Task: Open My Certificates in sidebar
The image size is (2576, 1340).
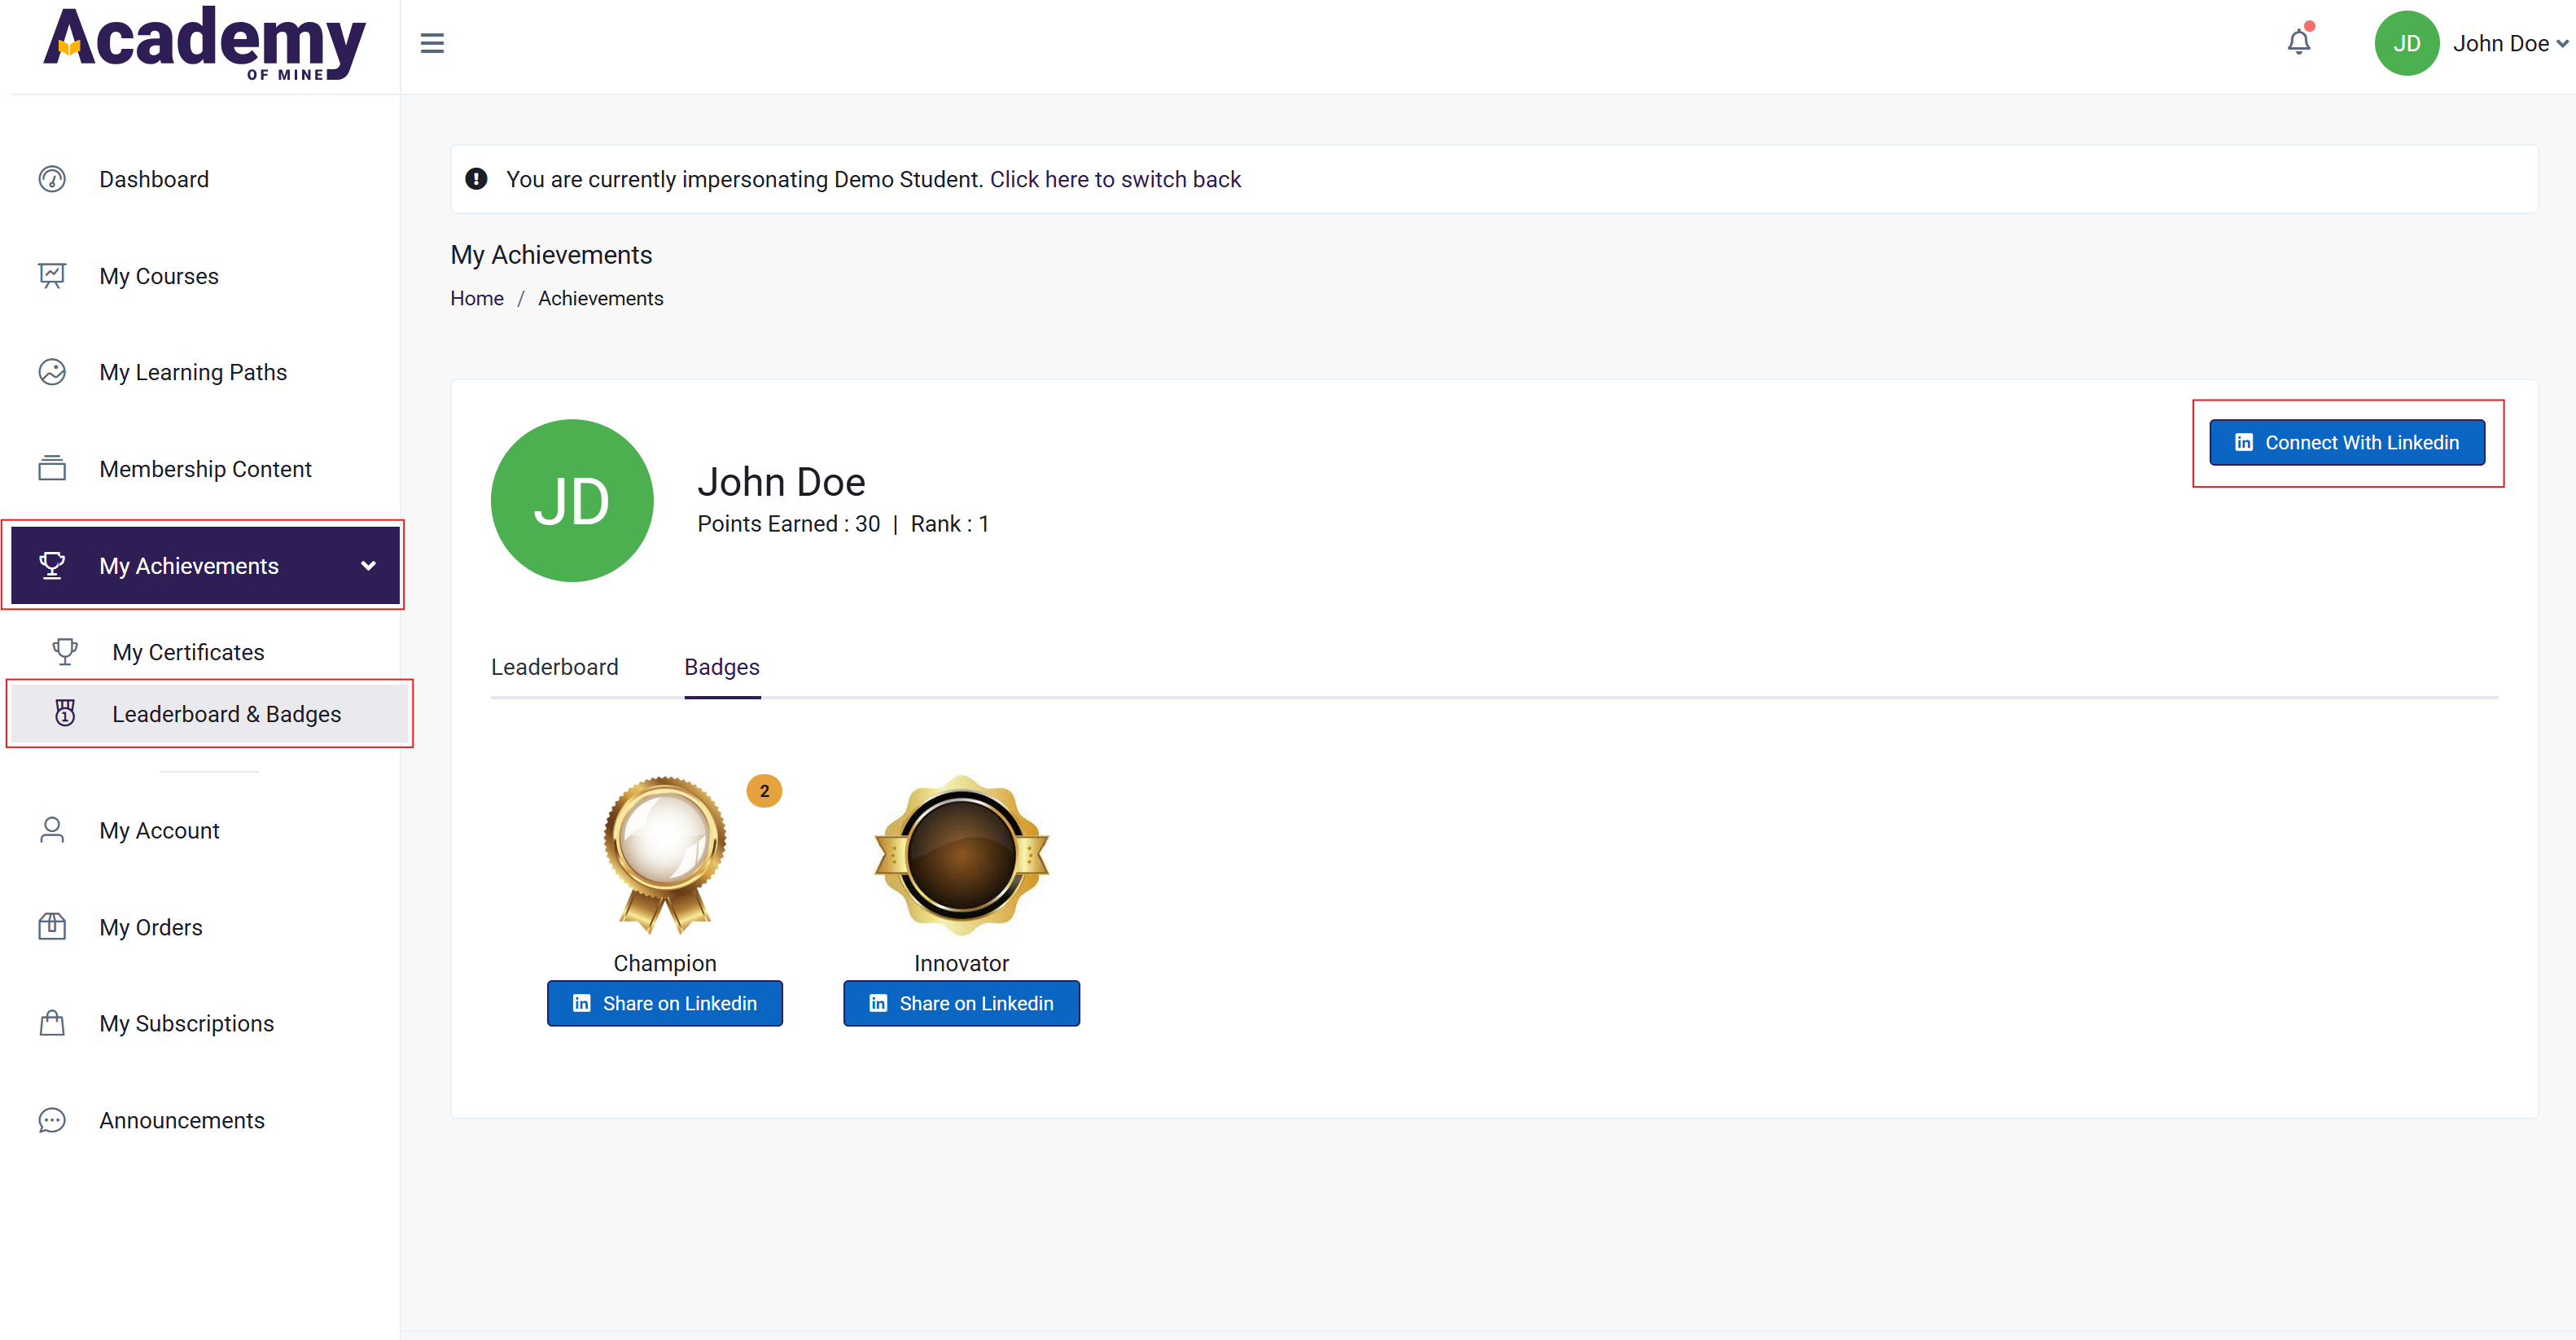Action: 188,652
